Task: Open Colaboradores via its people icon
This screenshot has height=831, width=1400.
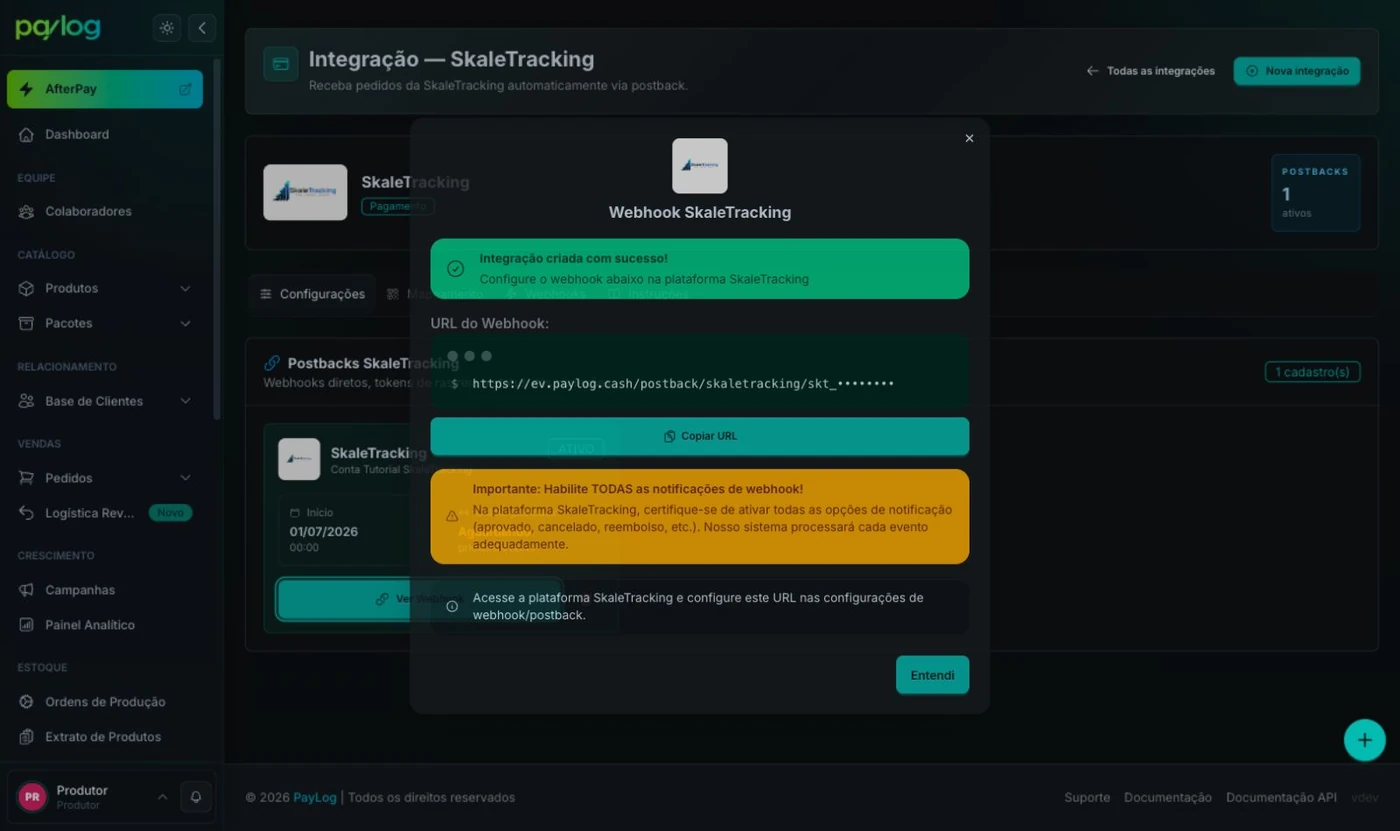Action: click(27, 211)
